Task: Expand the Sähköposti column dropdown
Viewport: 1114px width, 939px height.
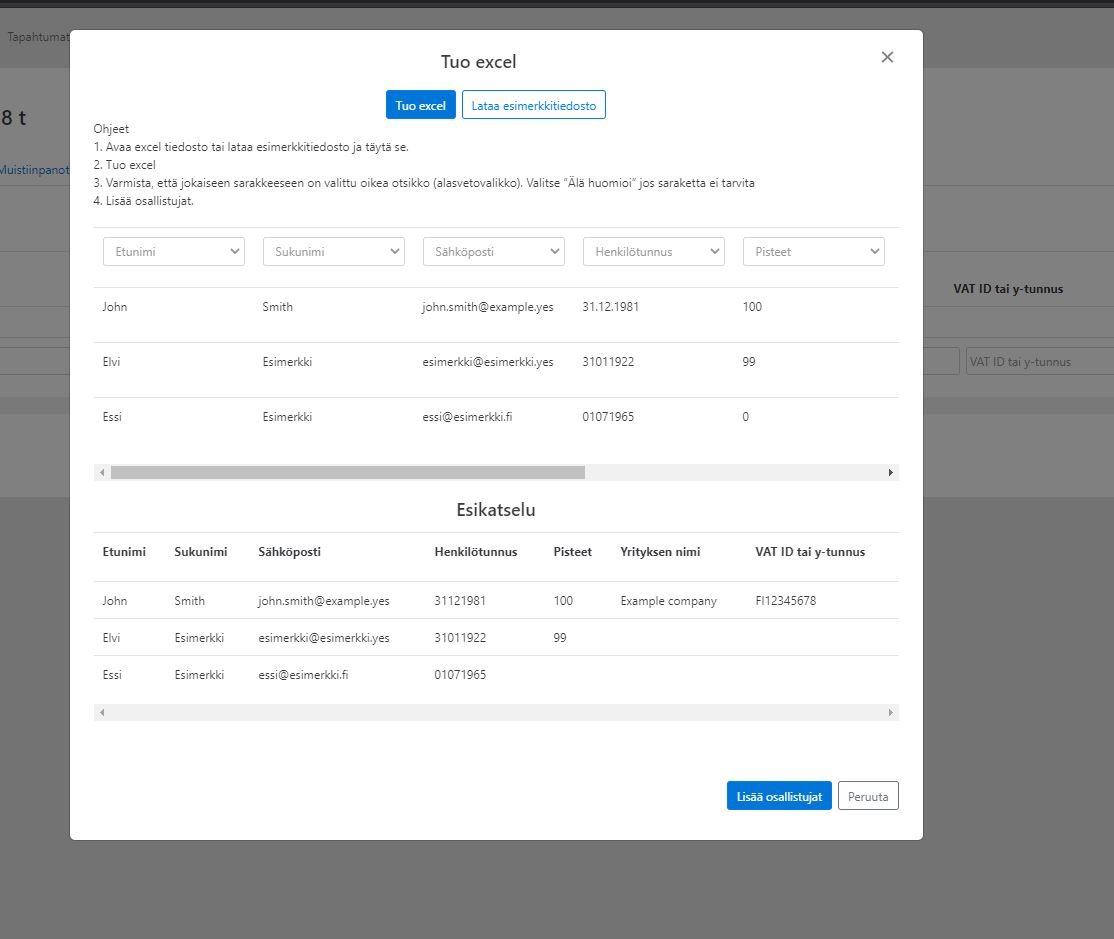Action: click(493, 252)
